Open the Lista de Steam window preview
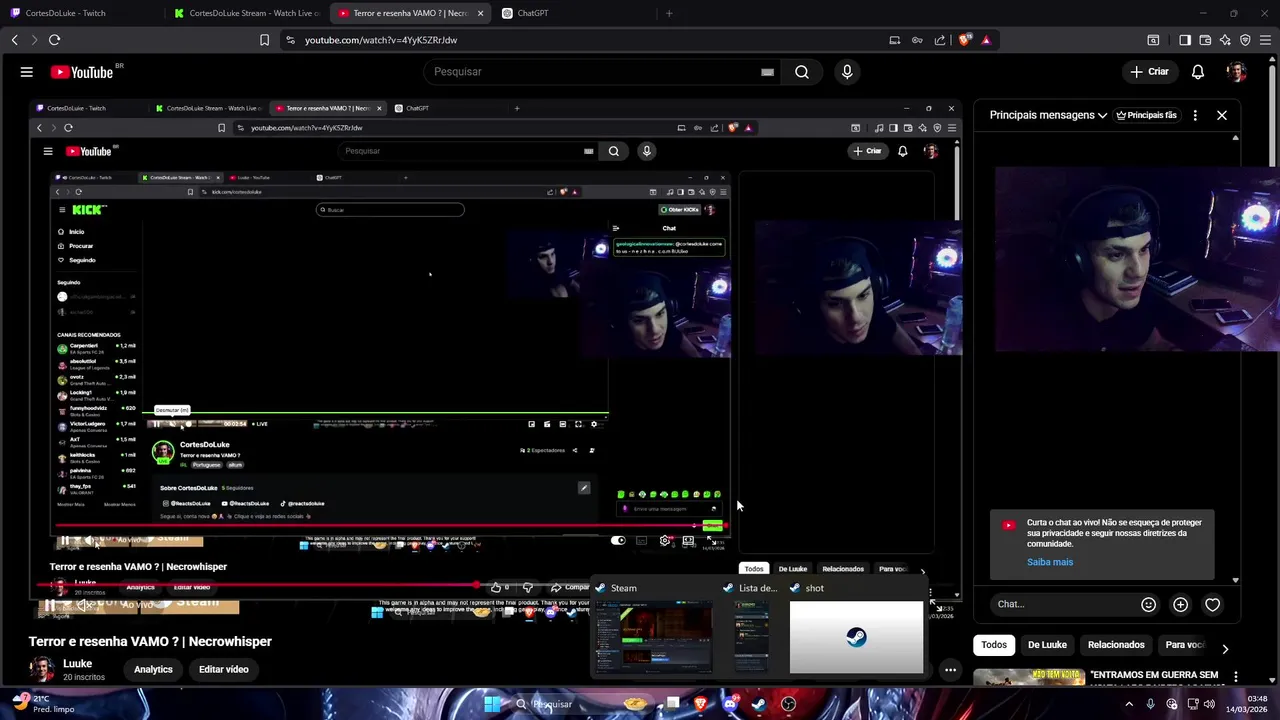The height and width of the screenshot is (720, 1280). (752, 637)
